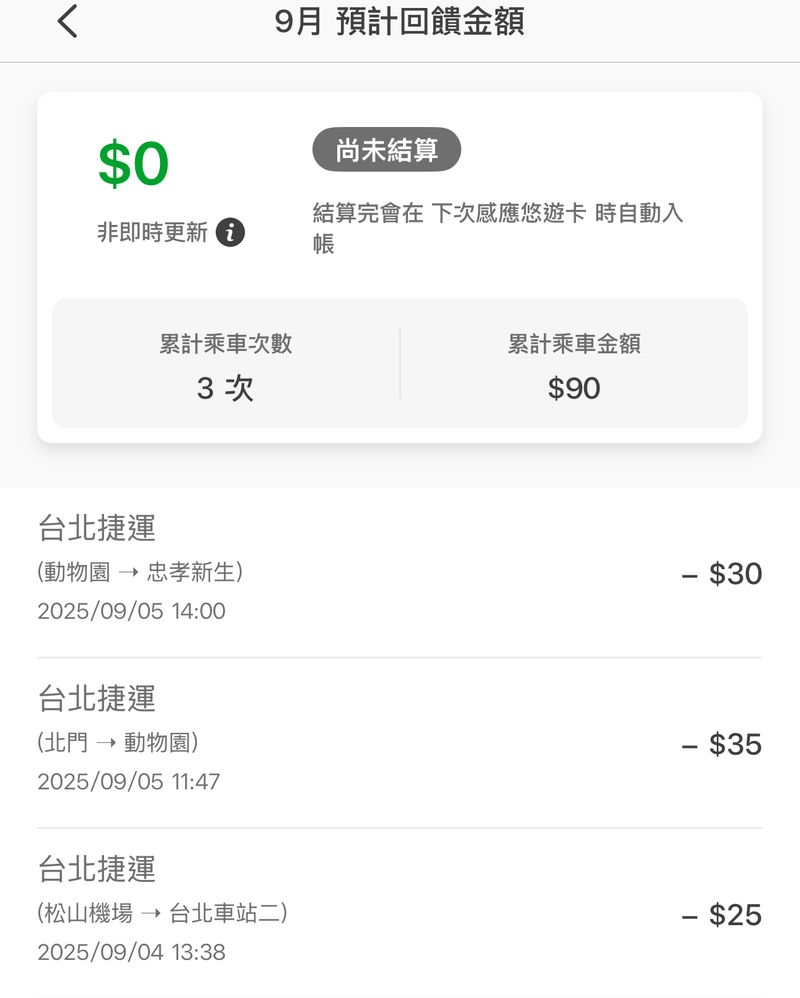Select the 9月 預計回饋金額 page title
Image resolution: width=800 pixels, height=998 pixels.
pyautogui.click(x=399, y=22)
